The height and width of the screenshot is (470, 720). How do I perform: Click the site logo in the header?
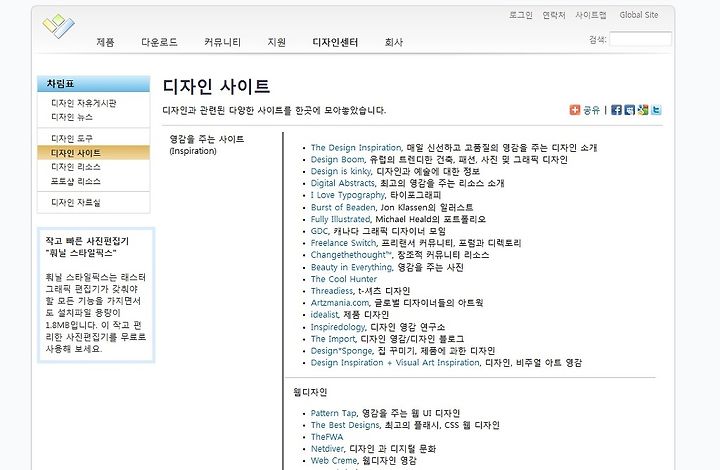[x=58, y=26]
